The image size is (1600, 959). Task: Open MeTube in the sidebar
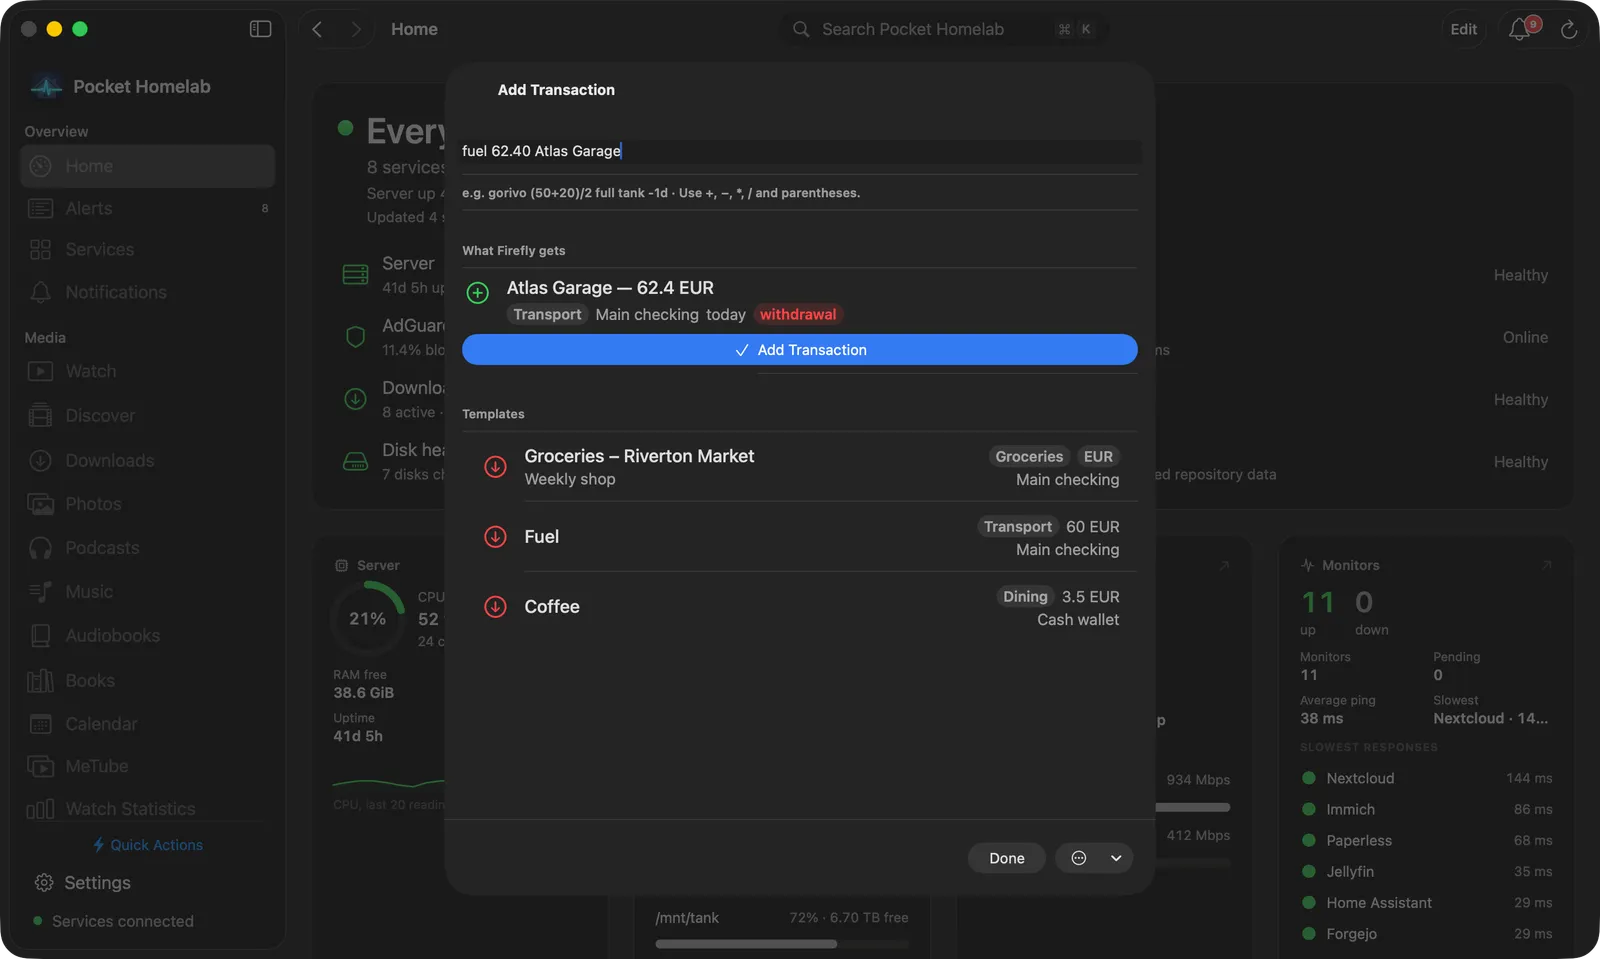click(x=148, y=767)
